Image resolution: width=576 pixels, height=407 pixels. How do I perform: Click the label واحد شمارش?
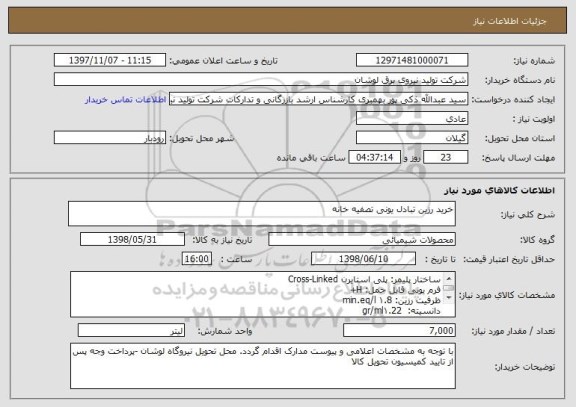[225, 331]
